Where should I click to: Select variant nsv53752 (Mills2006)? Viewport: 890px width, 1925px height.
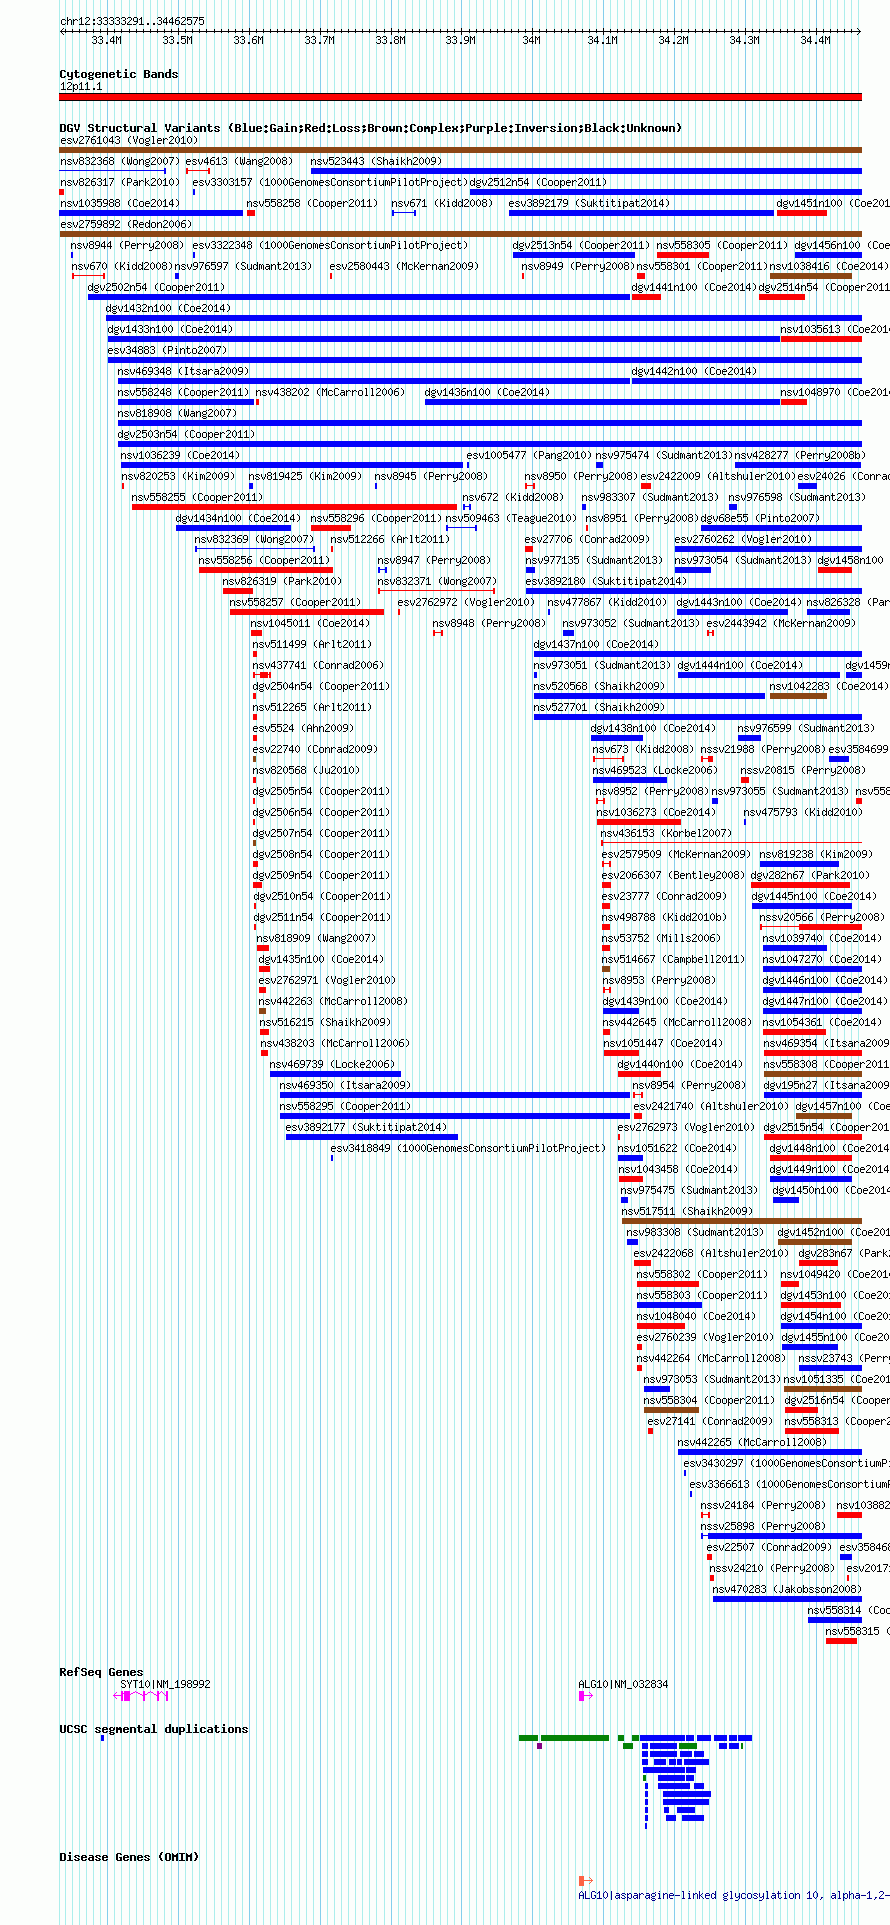(x=606, y=948)
